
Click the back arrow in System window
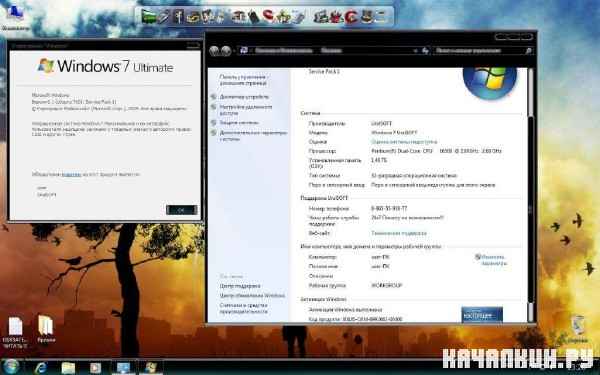tap(214, 51)
